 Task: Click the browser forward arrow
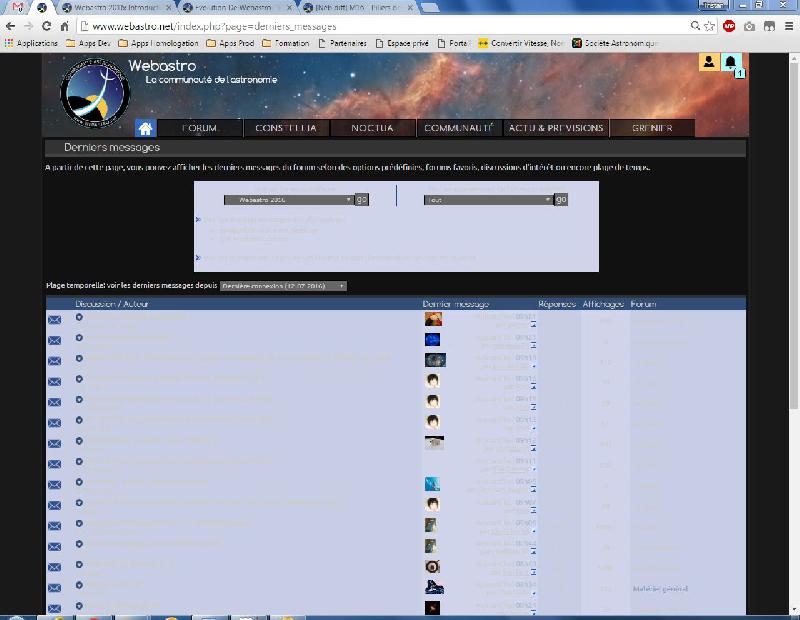coord(29,26)
